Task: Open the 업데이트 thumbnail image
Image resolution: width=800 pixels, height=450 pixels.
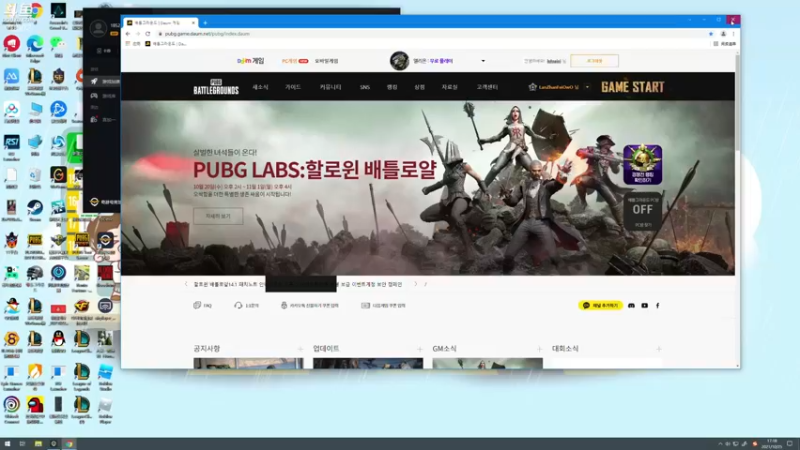Action: pos(368,363)
